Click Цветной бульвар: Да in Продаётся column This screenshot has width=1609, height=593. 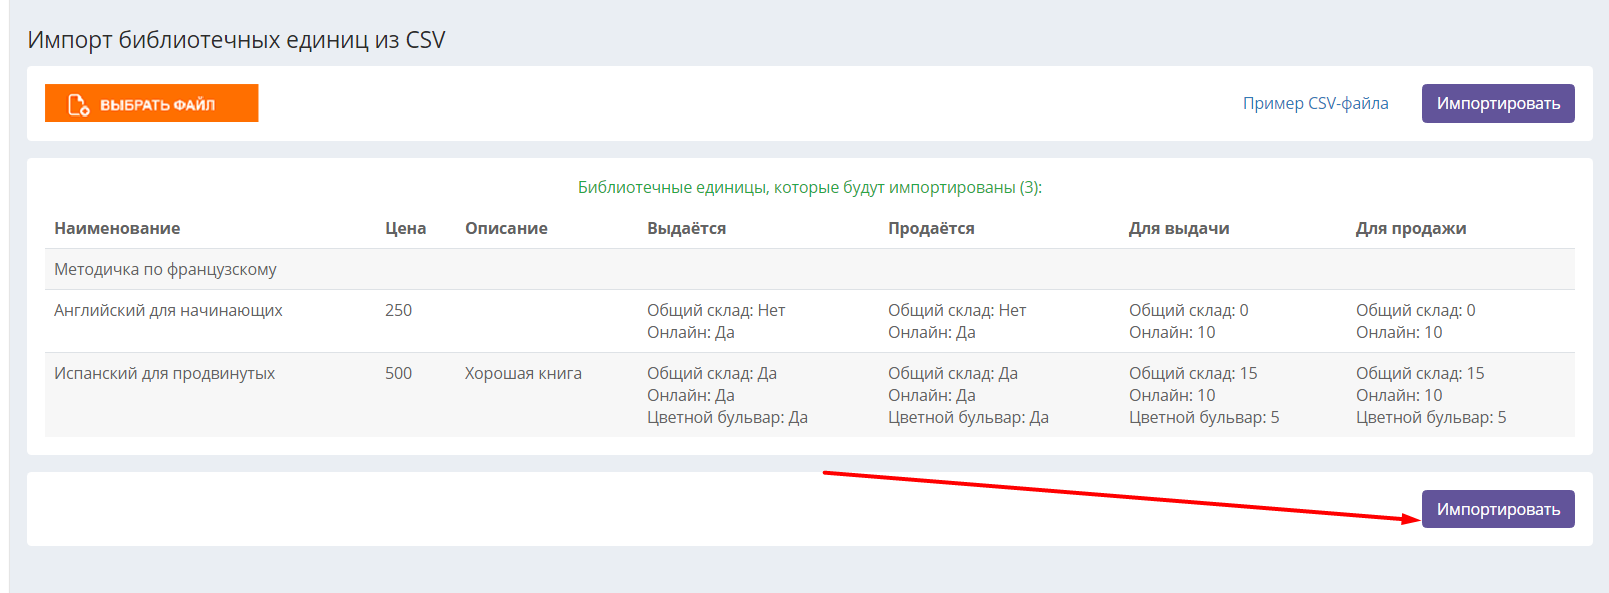968,417
